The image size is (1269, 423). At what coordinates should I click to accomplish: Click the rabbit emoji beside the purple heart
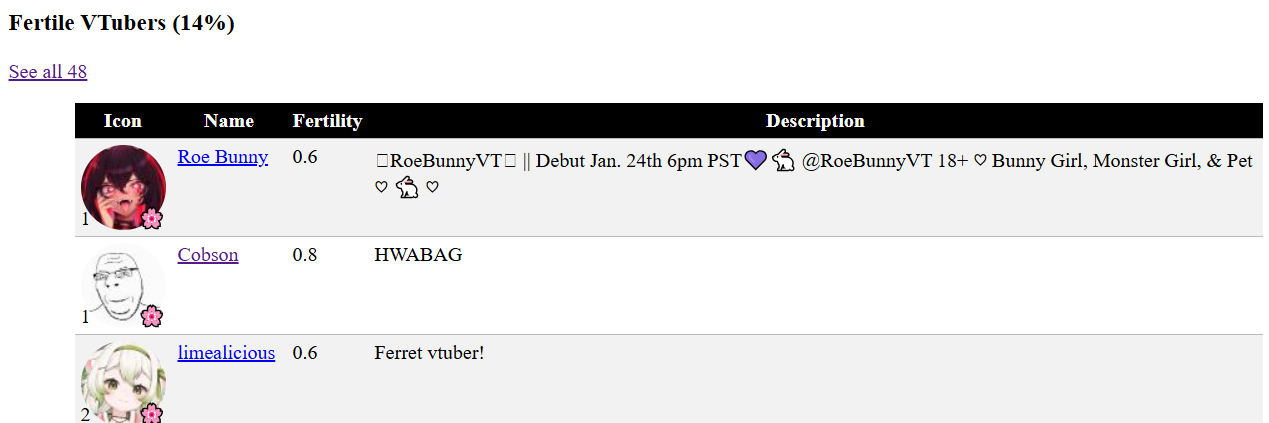point(782,160)
